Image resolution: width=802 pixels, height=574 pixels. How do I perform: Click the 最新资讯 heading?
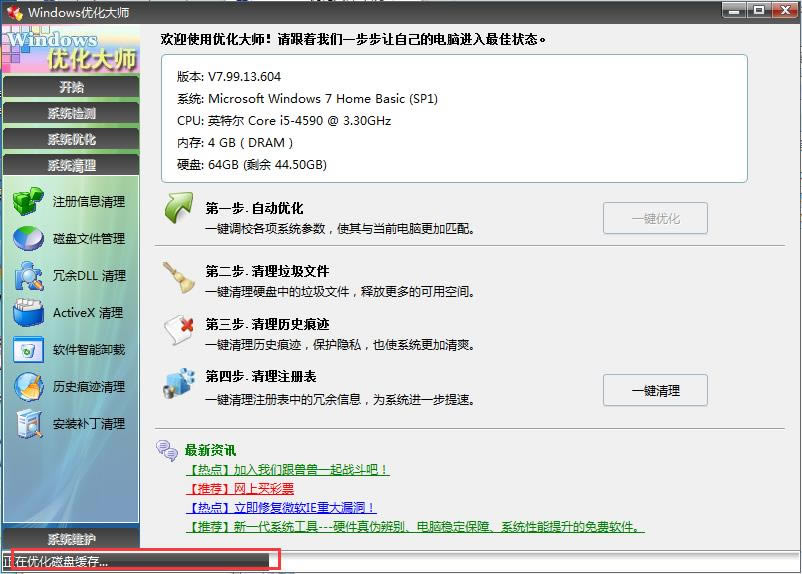(x=210, y=451)
